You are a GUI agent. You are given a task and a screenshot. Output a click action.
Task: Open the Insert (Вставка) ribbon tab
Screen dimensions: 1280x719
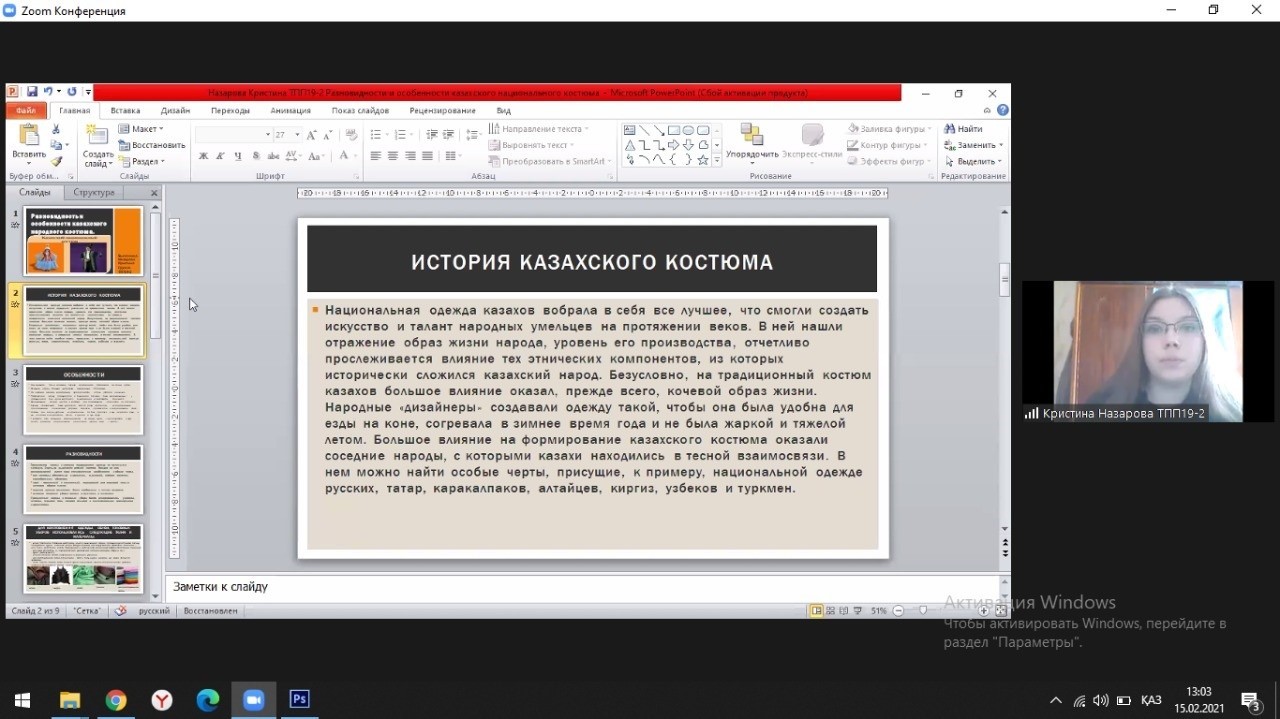click(x=125, y=111)
